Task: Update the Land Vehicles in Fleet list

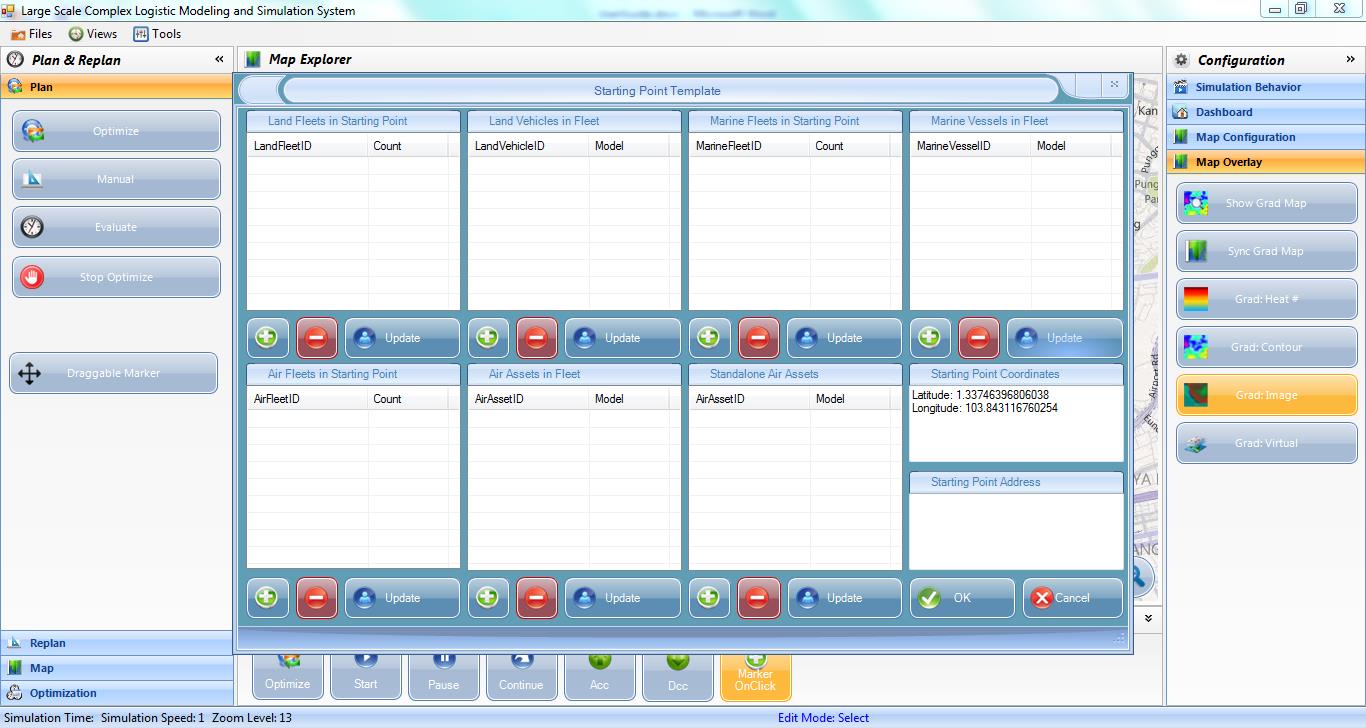Action: click(622, 337)
